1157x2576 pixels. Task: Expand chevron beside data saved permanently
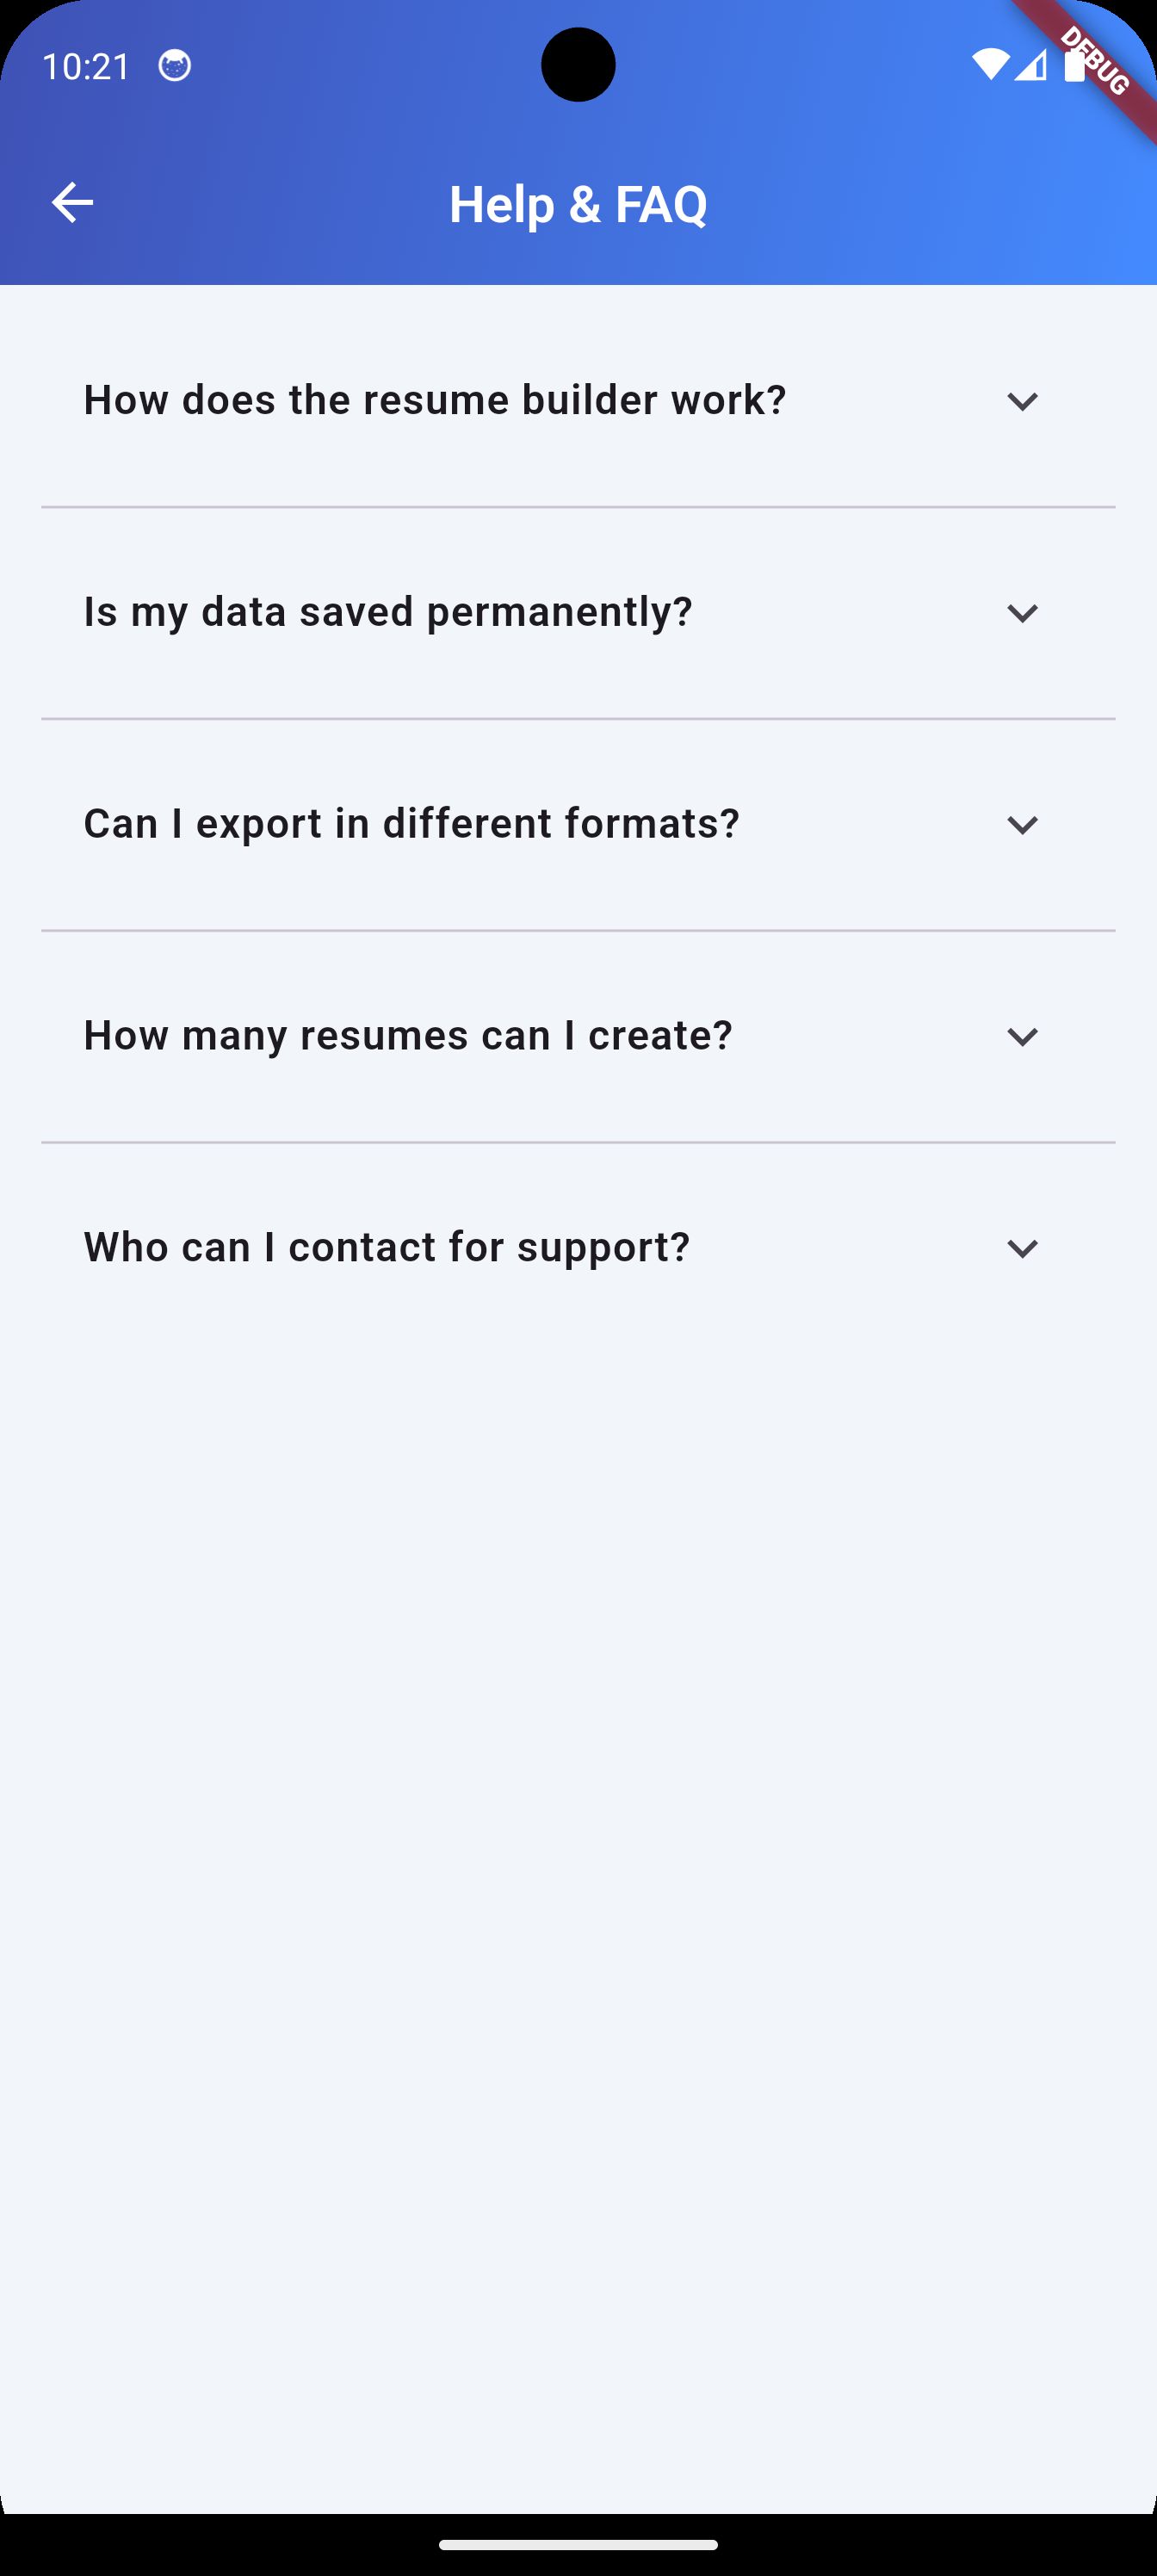click(1022, 613)
